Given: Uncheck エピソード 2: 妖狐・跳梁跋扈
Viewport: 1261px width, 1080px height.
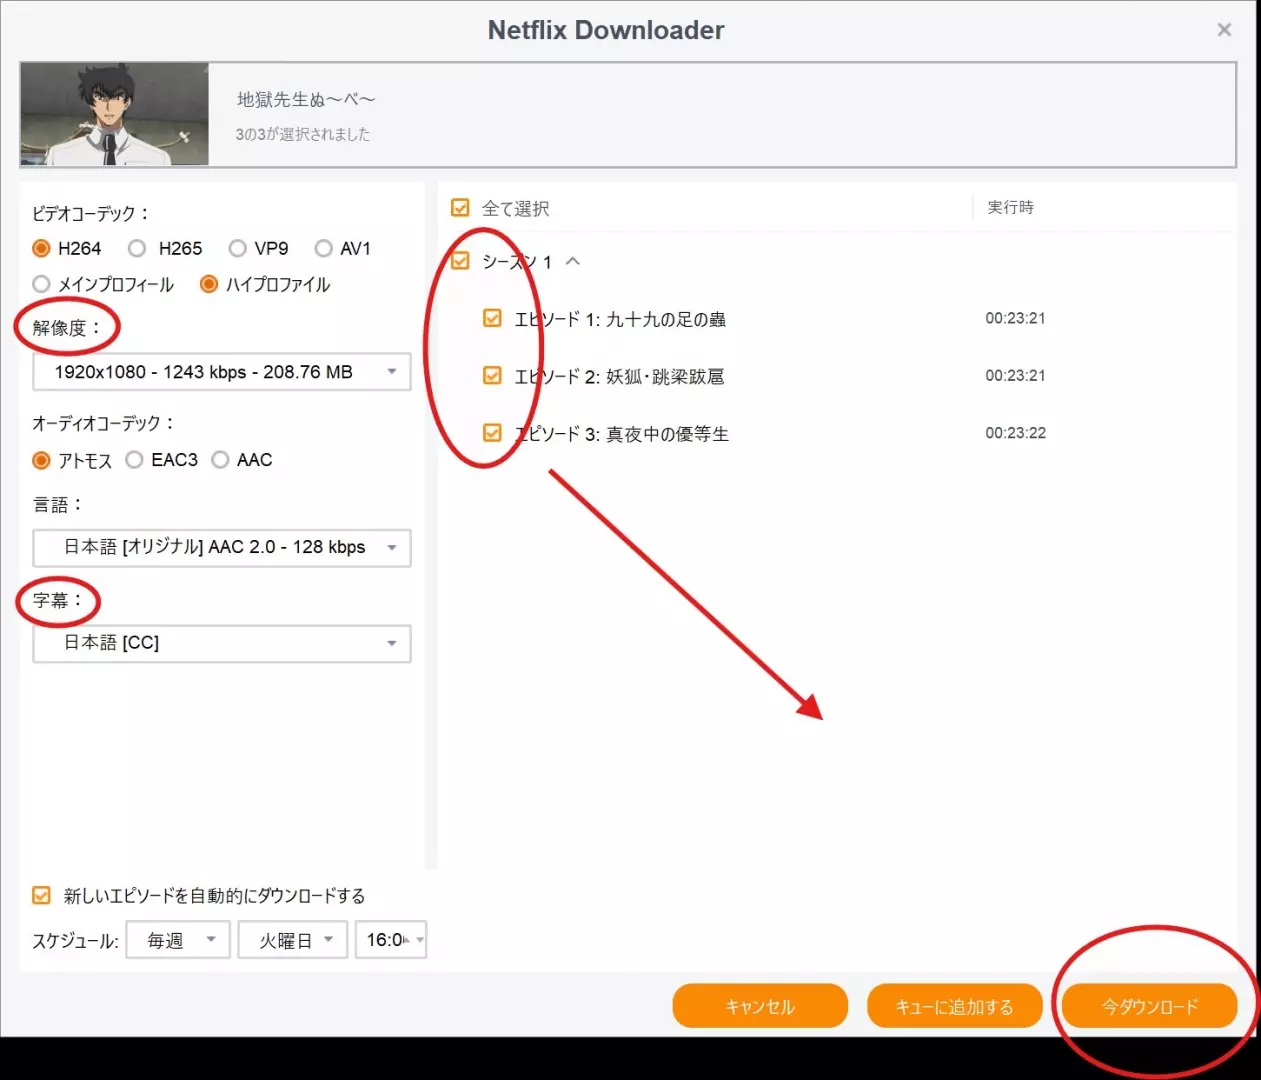Looking at the screenshot, I should pyautogui.click(x=492, y=375).
